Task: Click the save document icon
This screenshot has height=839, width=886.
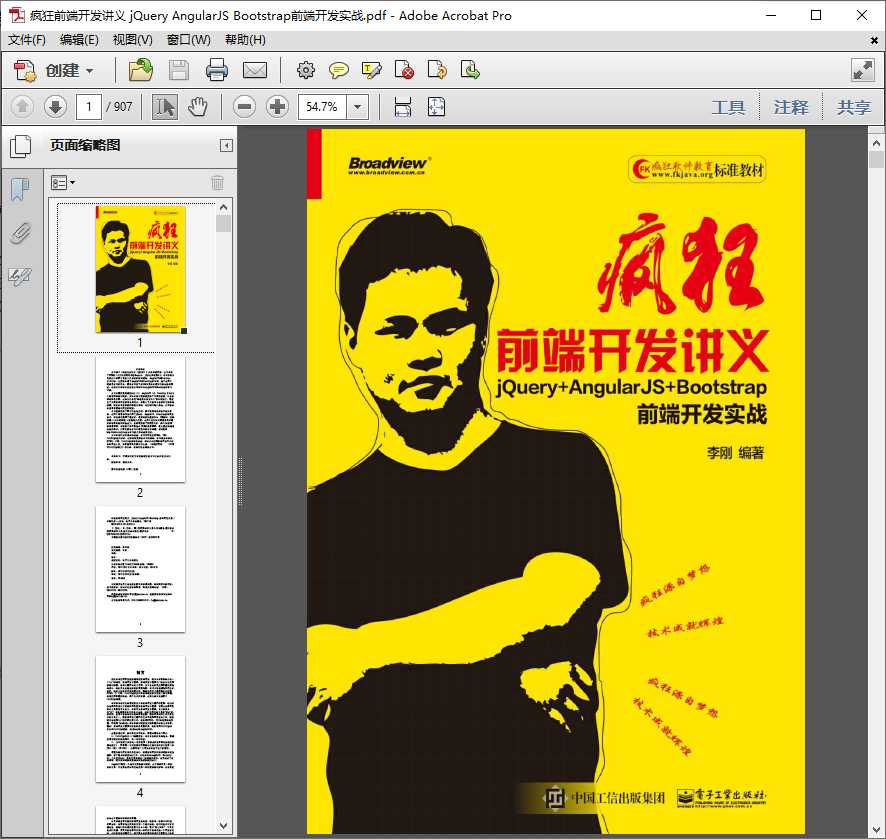Action: click(178, 70)
